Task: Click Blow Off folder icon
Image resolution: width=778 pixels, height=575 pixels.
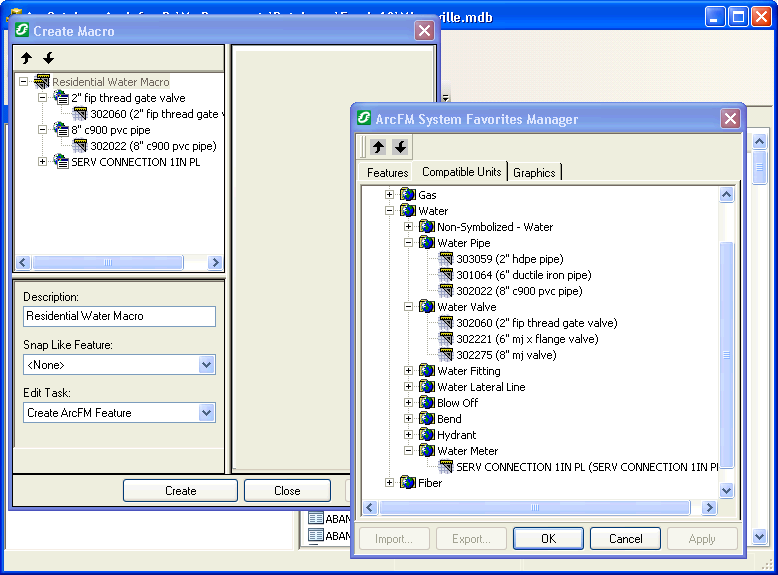Action: [x=427, y=402]
